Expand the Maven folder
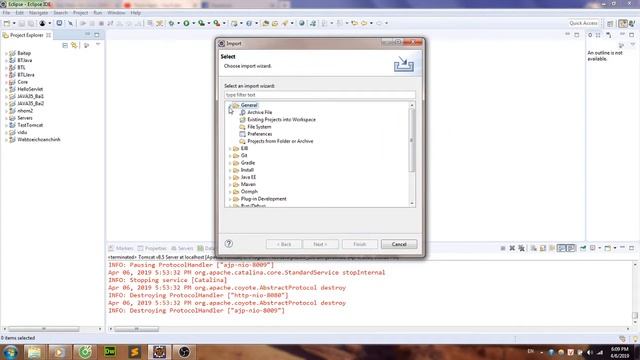640x360 pixels. pos(230,184)
